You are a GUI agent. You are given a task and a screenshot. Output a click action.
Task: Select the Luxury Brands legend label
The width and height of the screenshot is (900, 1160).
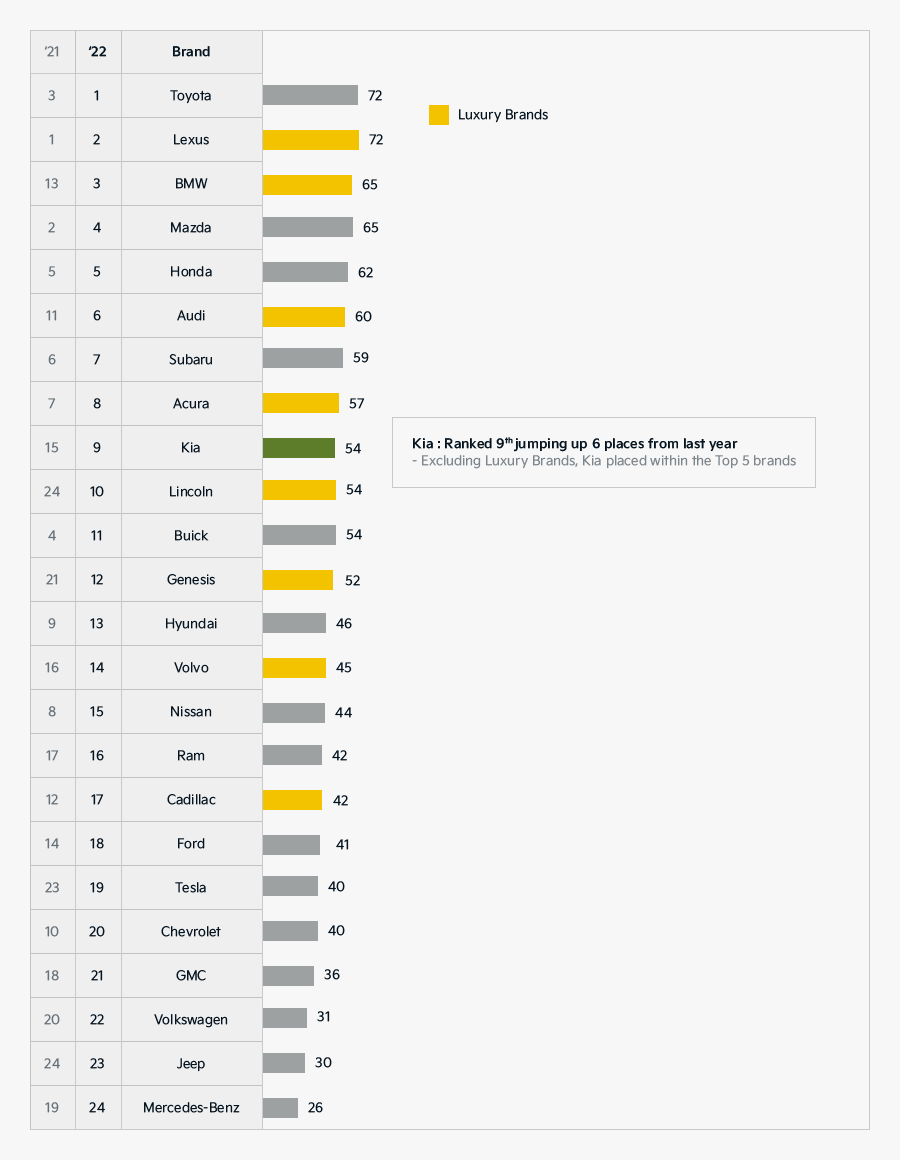(x=503, y=115)
